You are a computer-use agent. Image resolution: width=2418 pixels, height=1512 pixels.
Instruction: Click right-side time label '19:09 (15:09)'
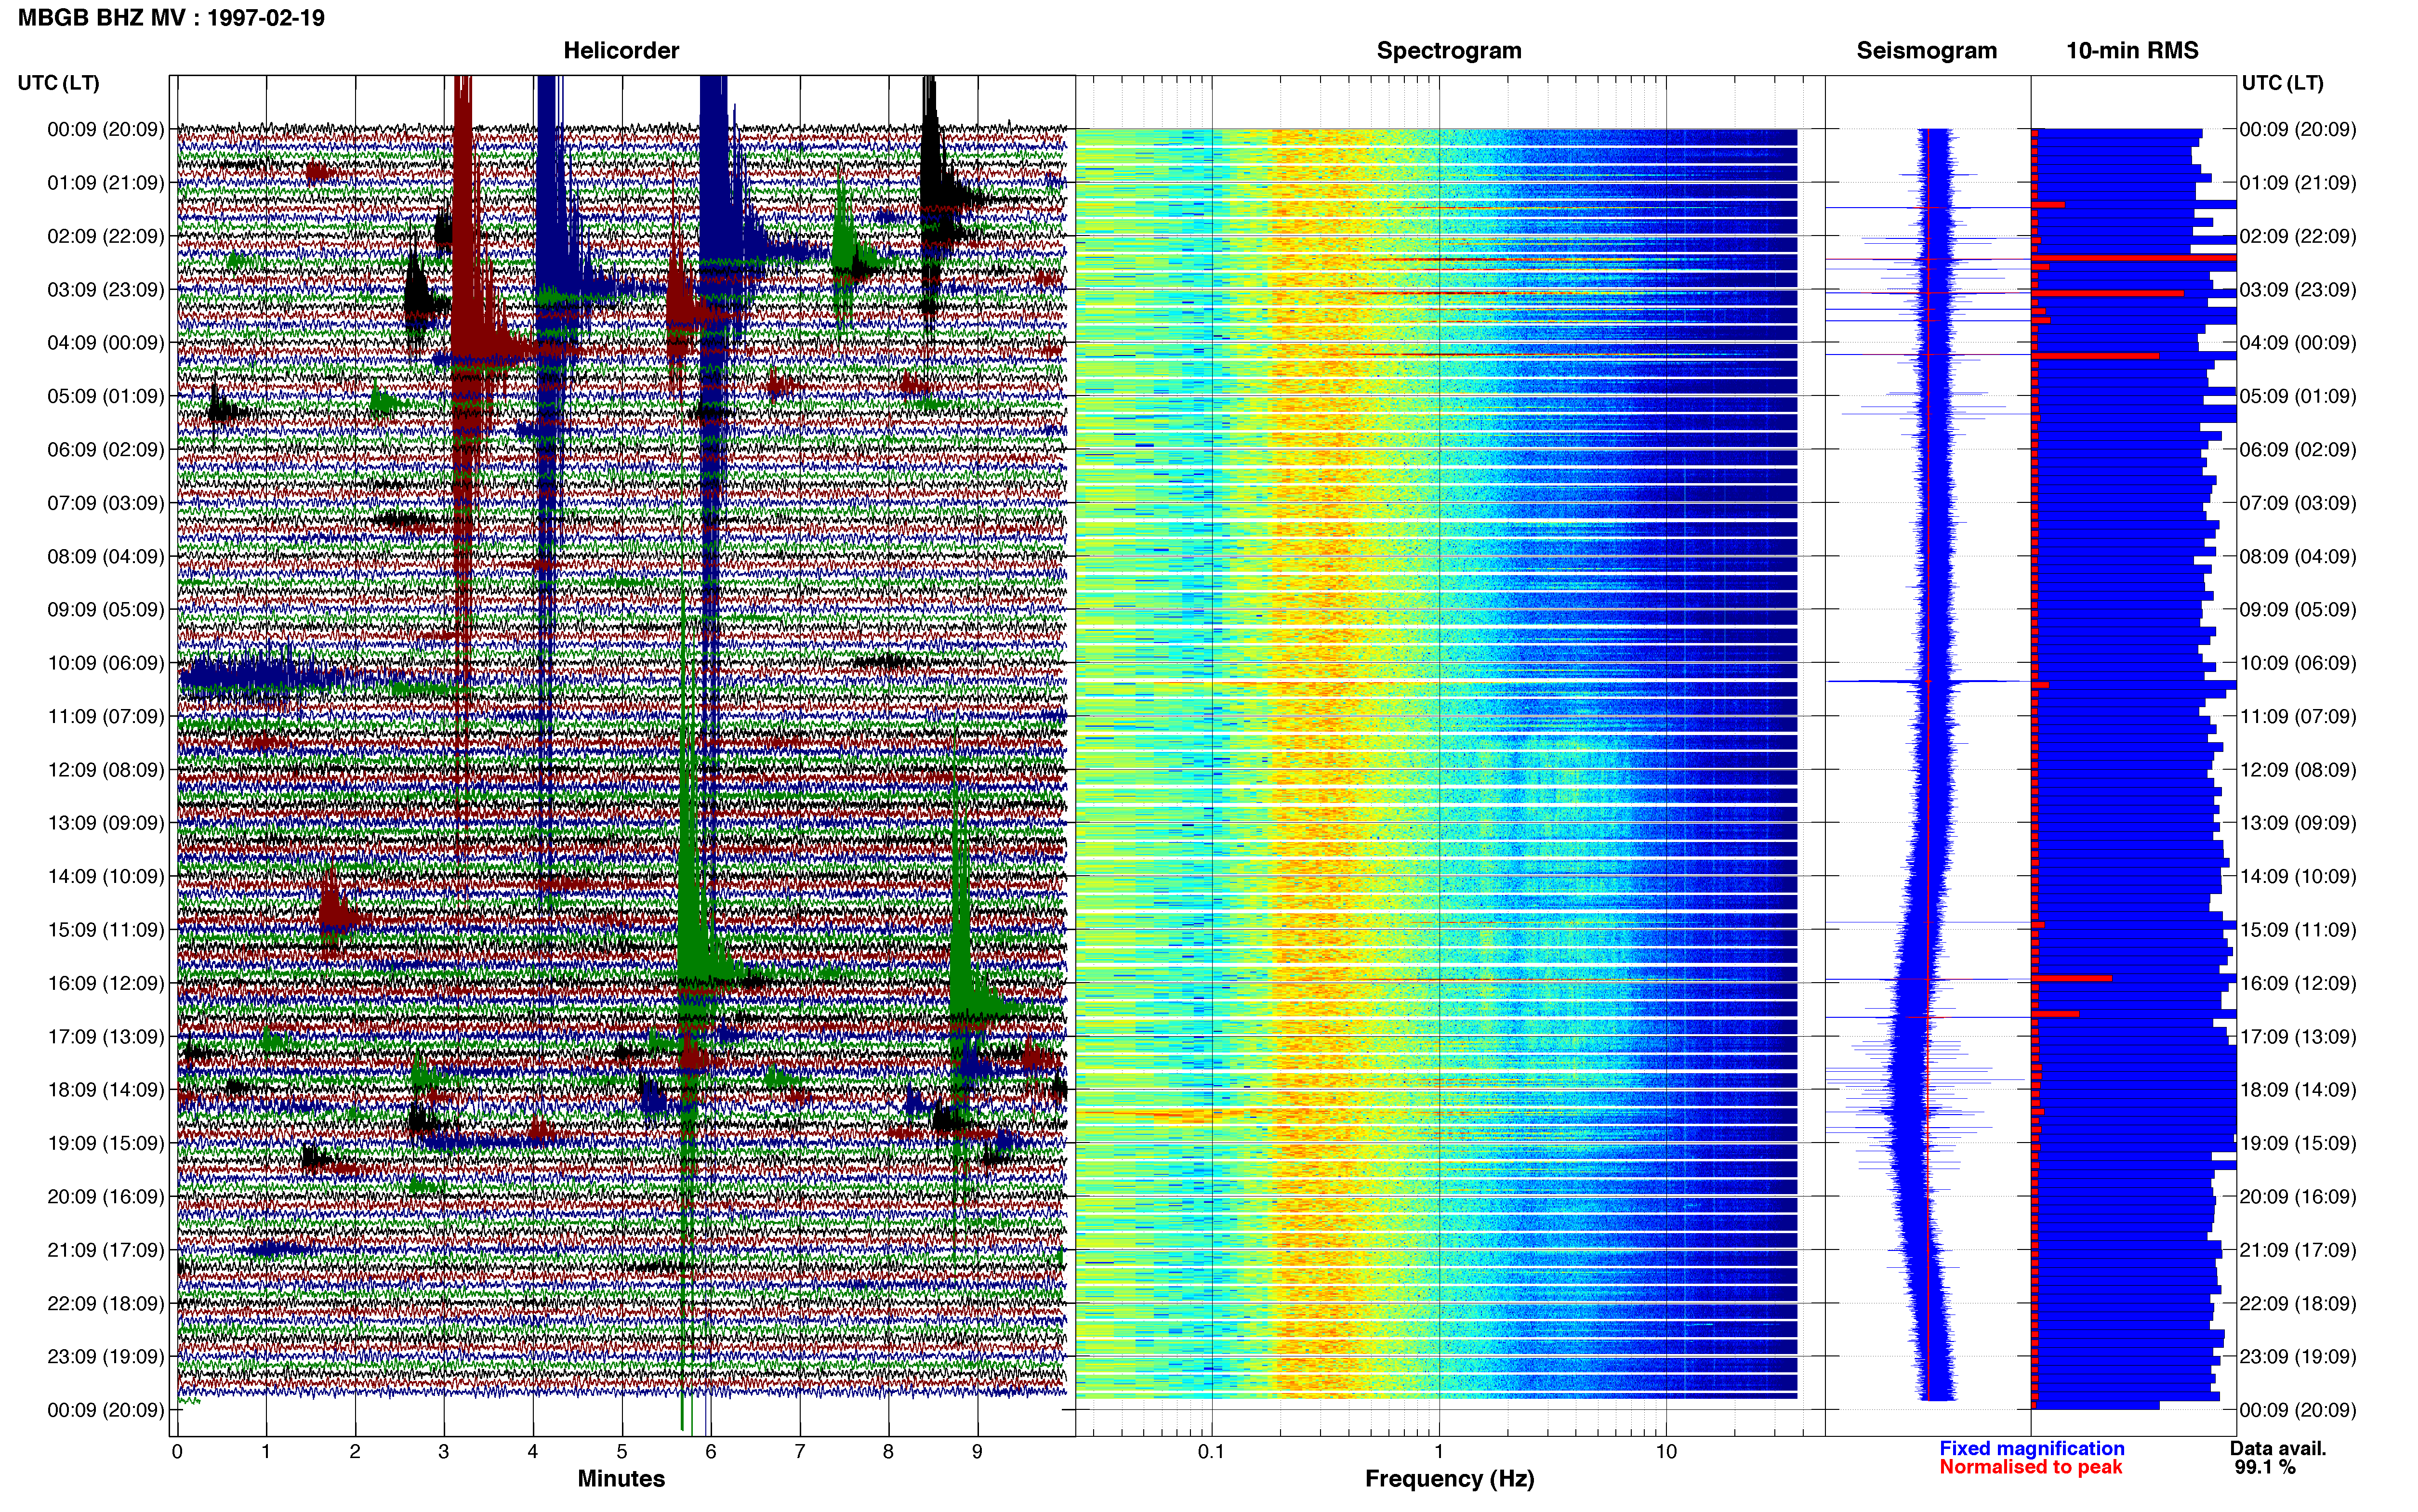(x=2298, y=1143)
